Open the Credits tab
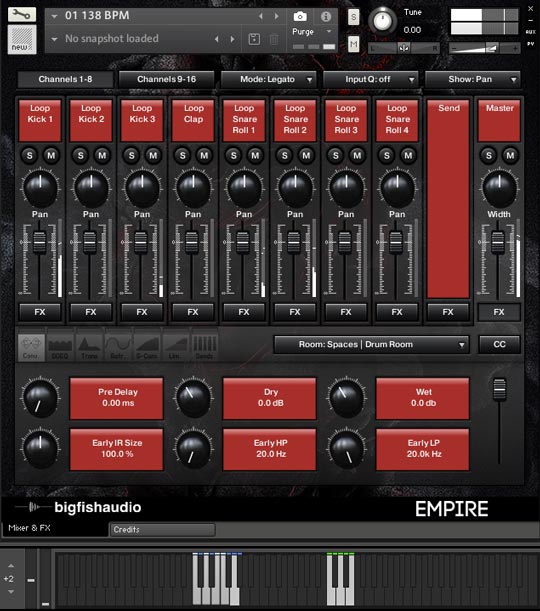 coord(162,530)
